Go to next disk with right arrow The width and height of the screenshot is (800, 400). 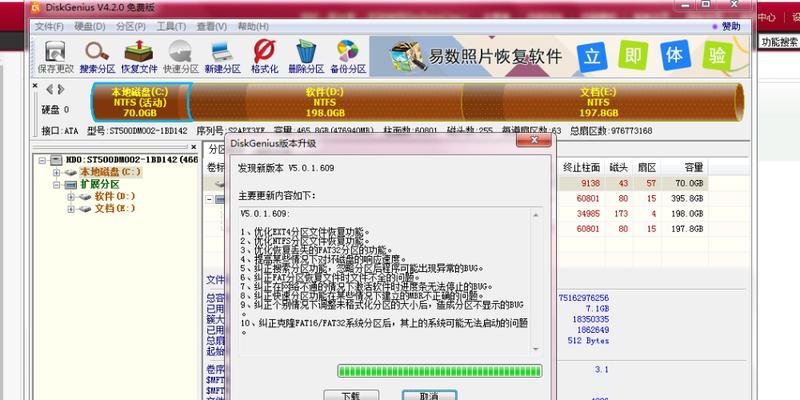tap(61, 90)
